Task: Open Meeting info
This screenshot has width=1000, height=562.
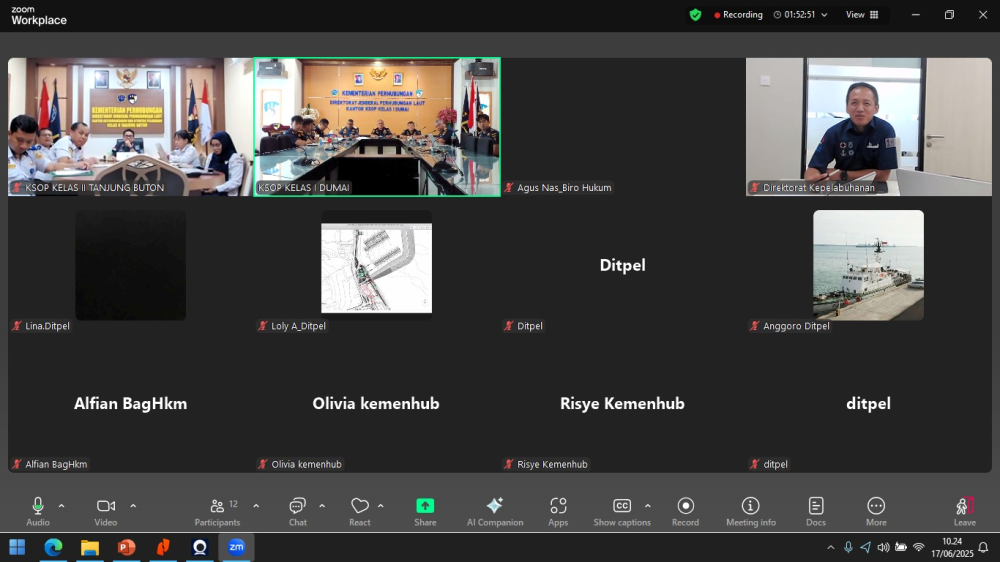Action: point(751,512)
